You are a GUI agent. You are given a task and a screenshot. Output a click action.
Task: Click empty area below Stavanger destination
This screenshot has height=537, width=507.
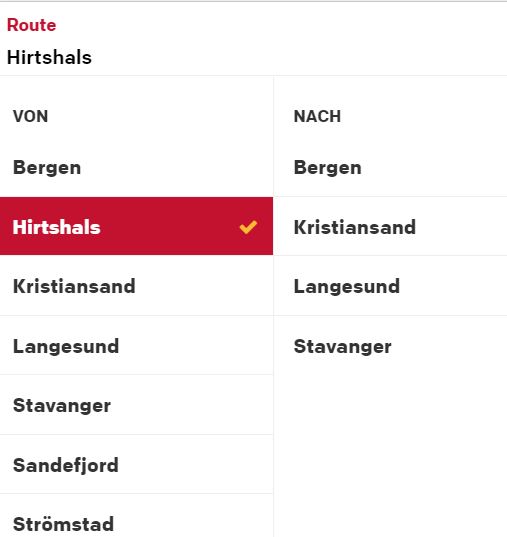click(x=391, y=455)
